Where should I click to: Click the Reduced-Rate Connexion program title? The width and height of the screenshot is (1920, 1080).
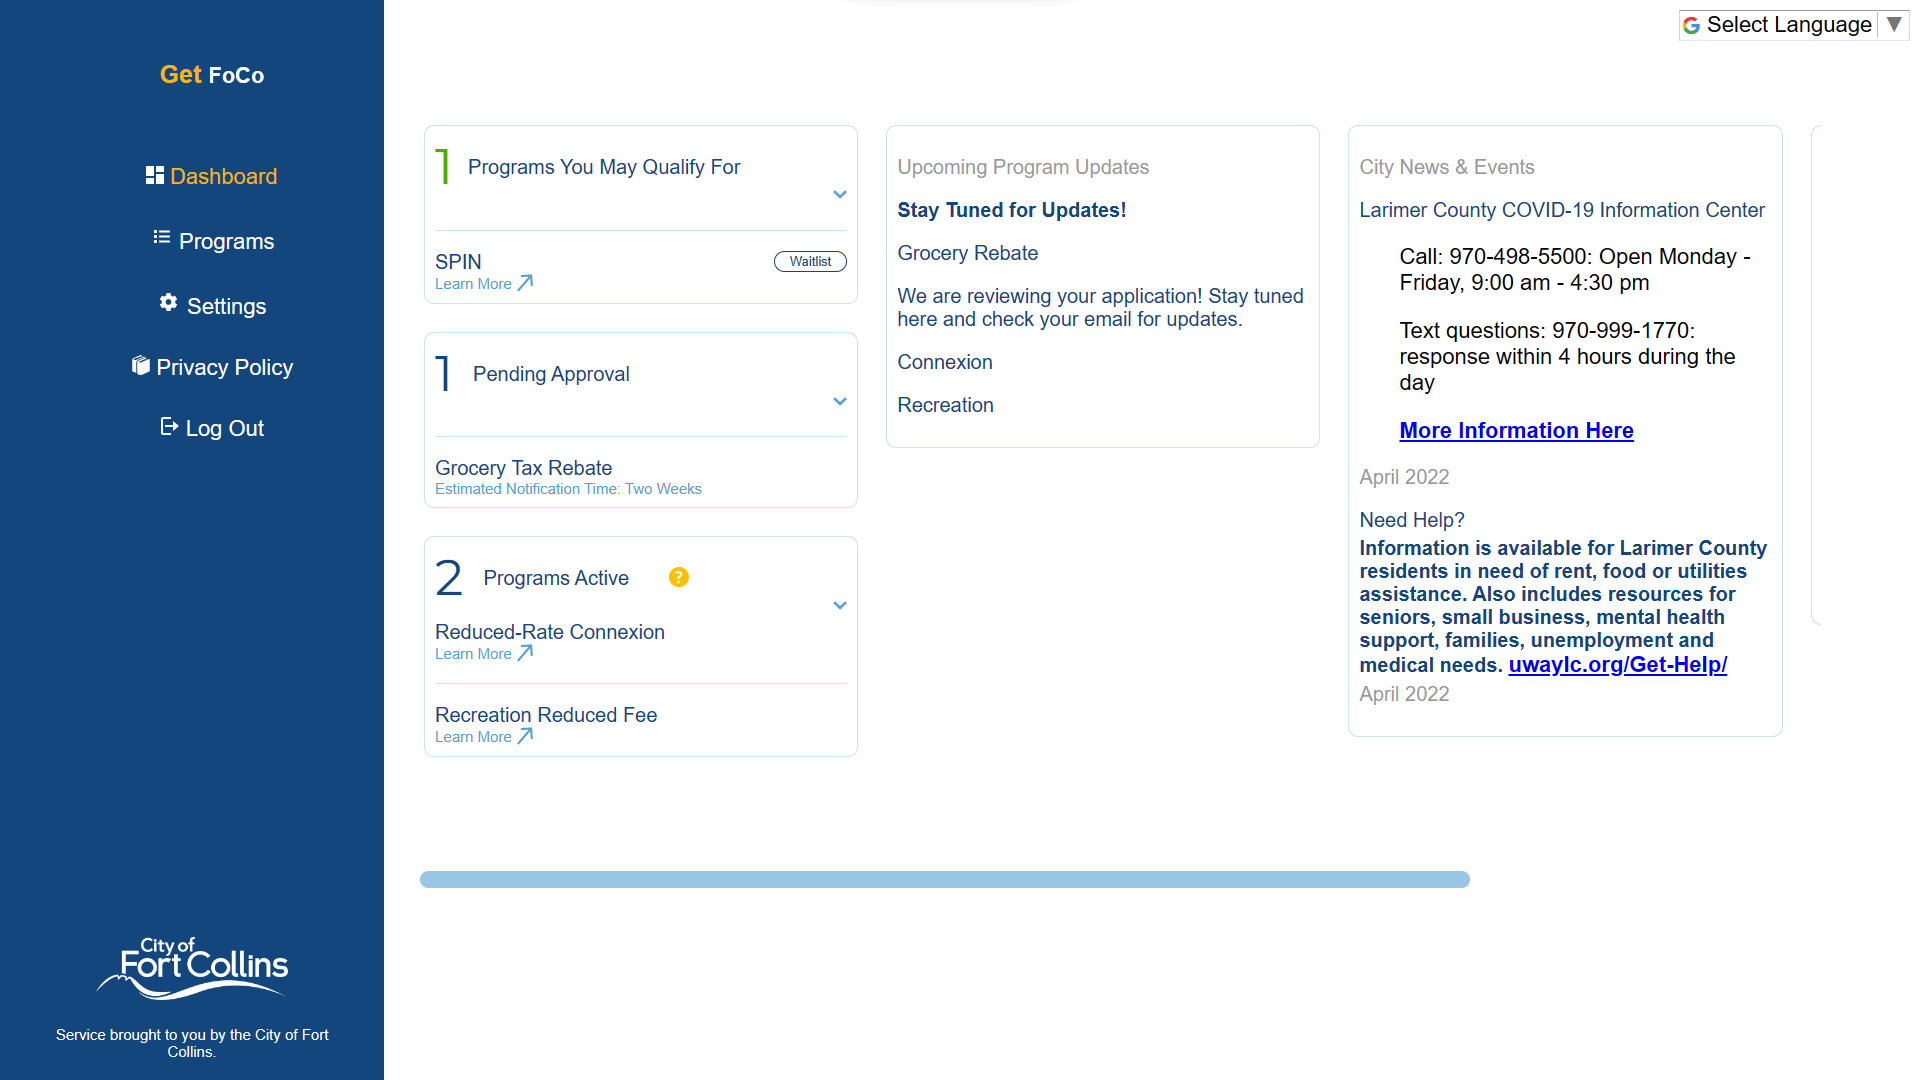pos(549,632)
